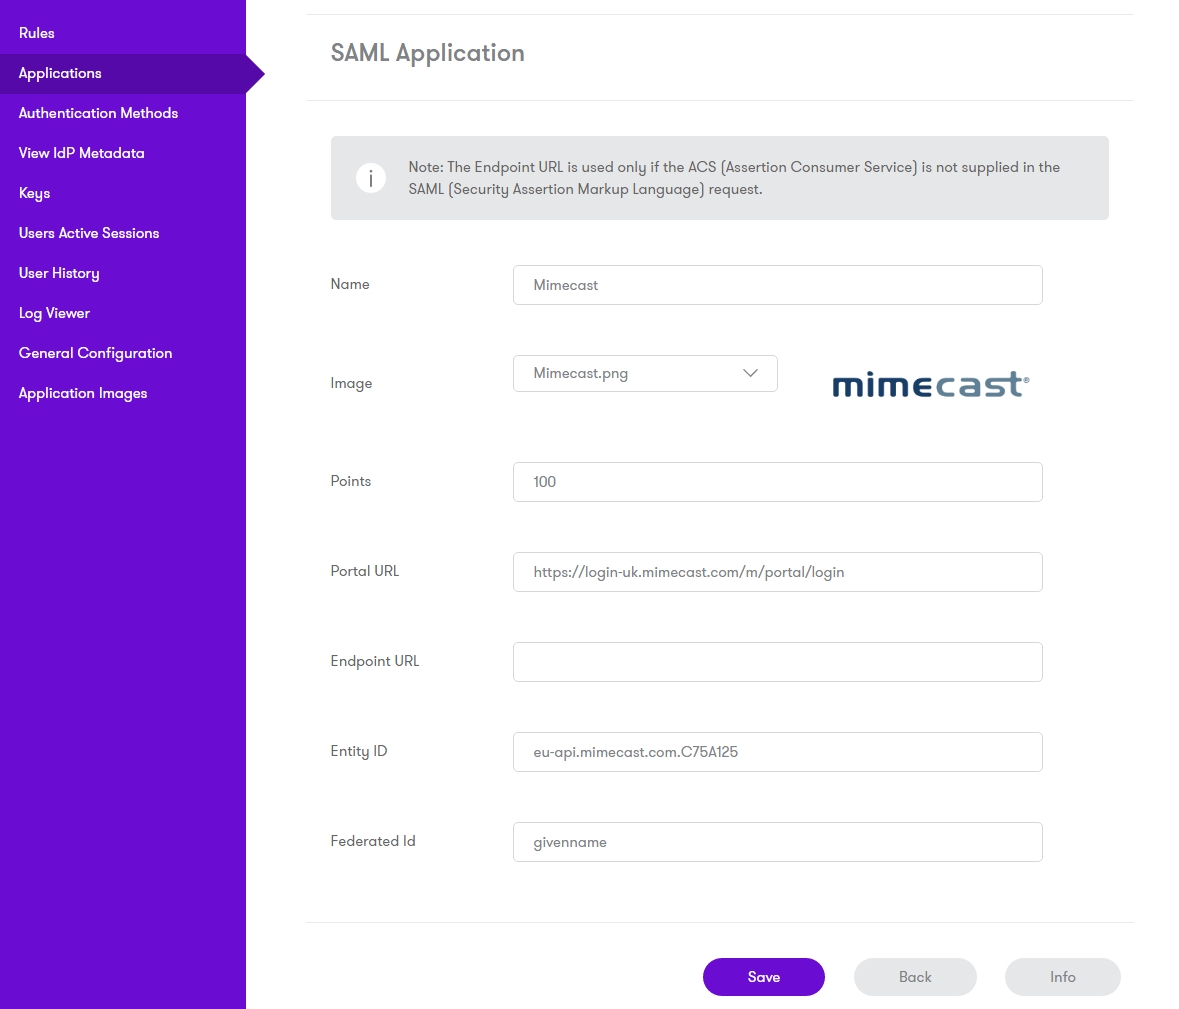Click the Back button
The width and height of the screenshot is (1179, 1009).
[914, 977]
